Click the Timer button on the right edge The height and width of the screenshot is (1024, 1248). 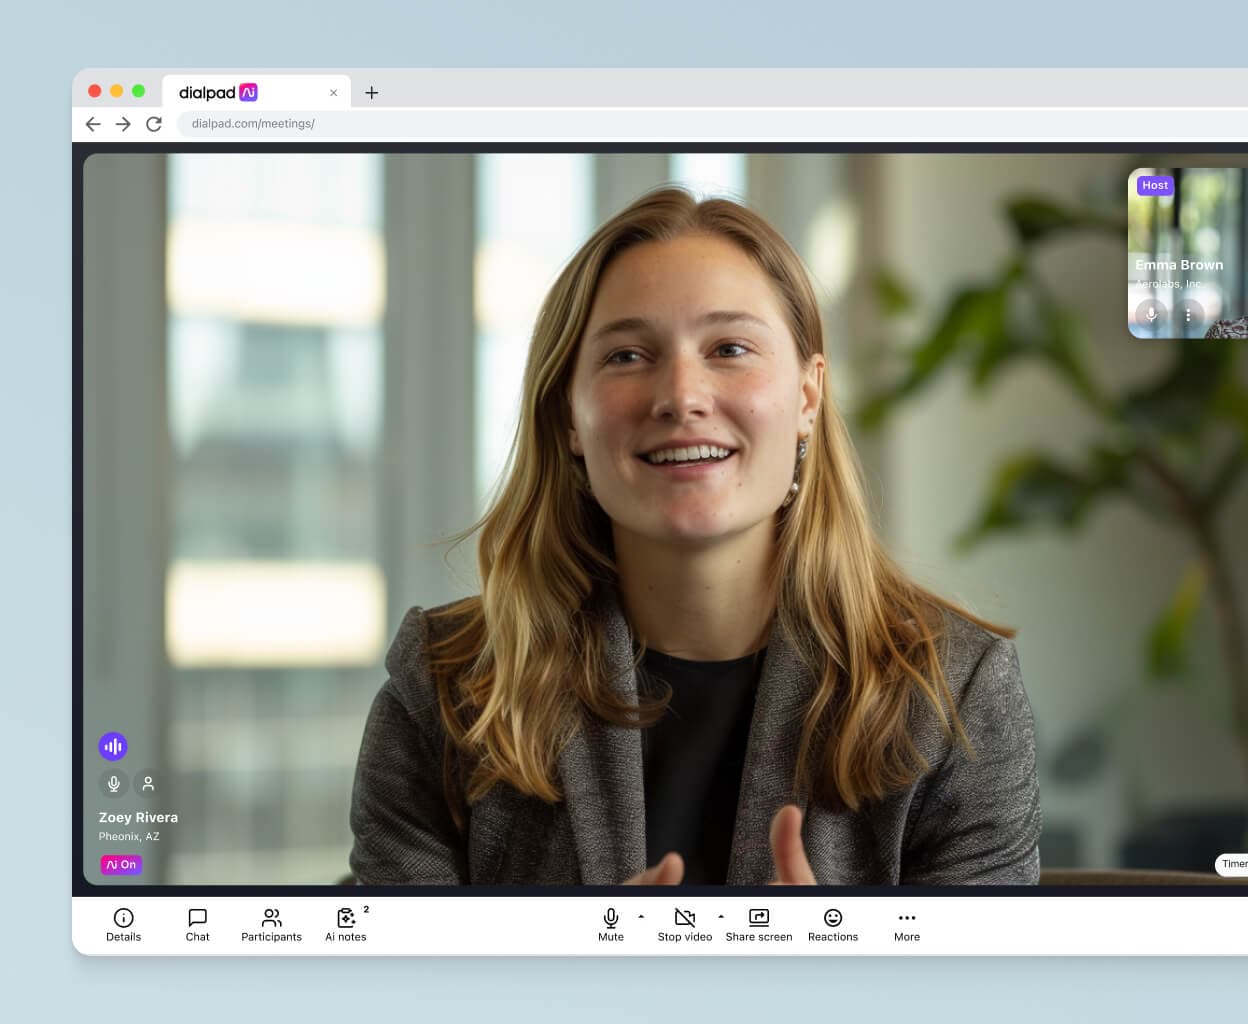click(x=1233, y=864)
